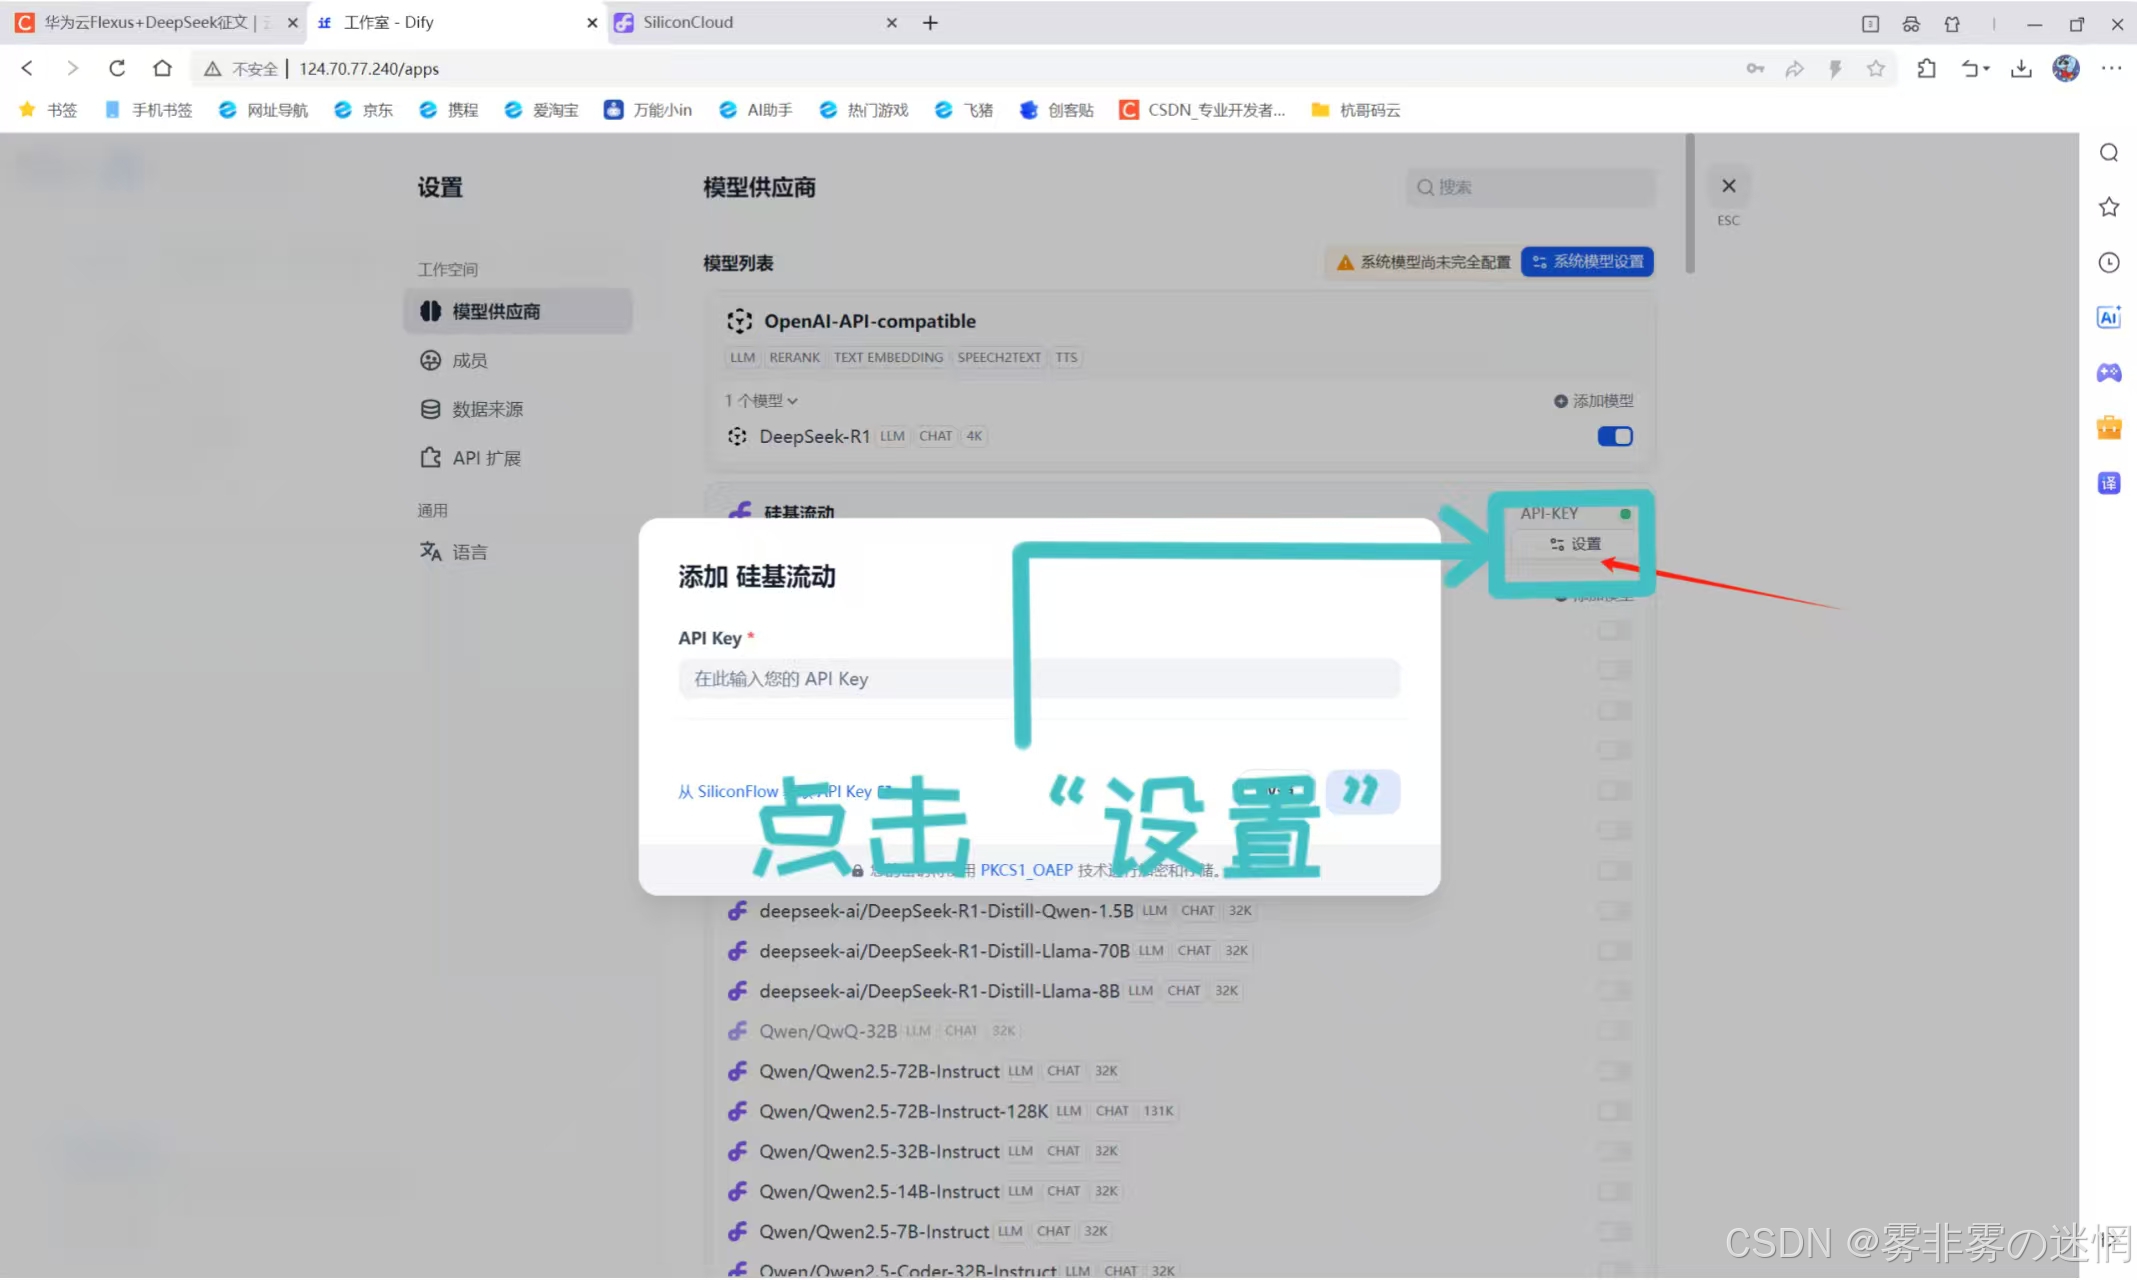Click the API Key input field

[x=1039, y=679]
